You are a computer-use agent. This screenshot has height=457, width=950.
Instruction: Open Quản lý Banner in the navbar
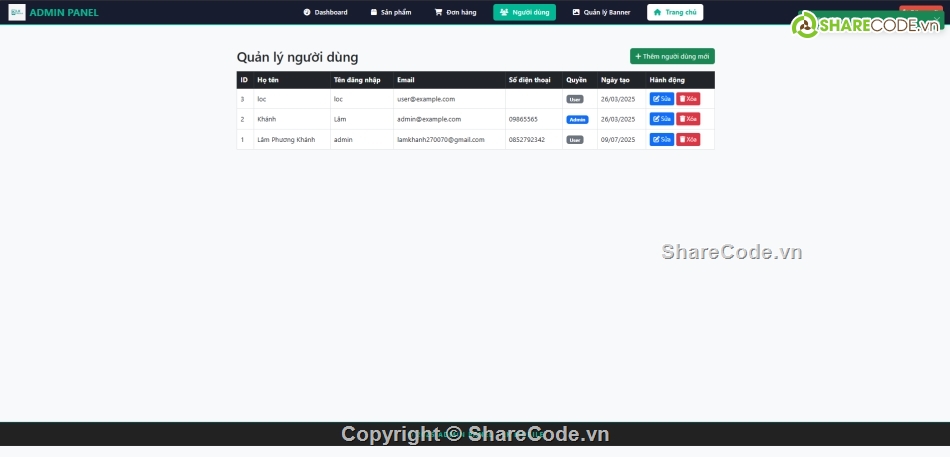[x=601, y=12]
